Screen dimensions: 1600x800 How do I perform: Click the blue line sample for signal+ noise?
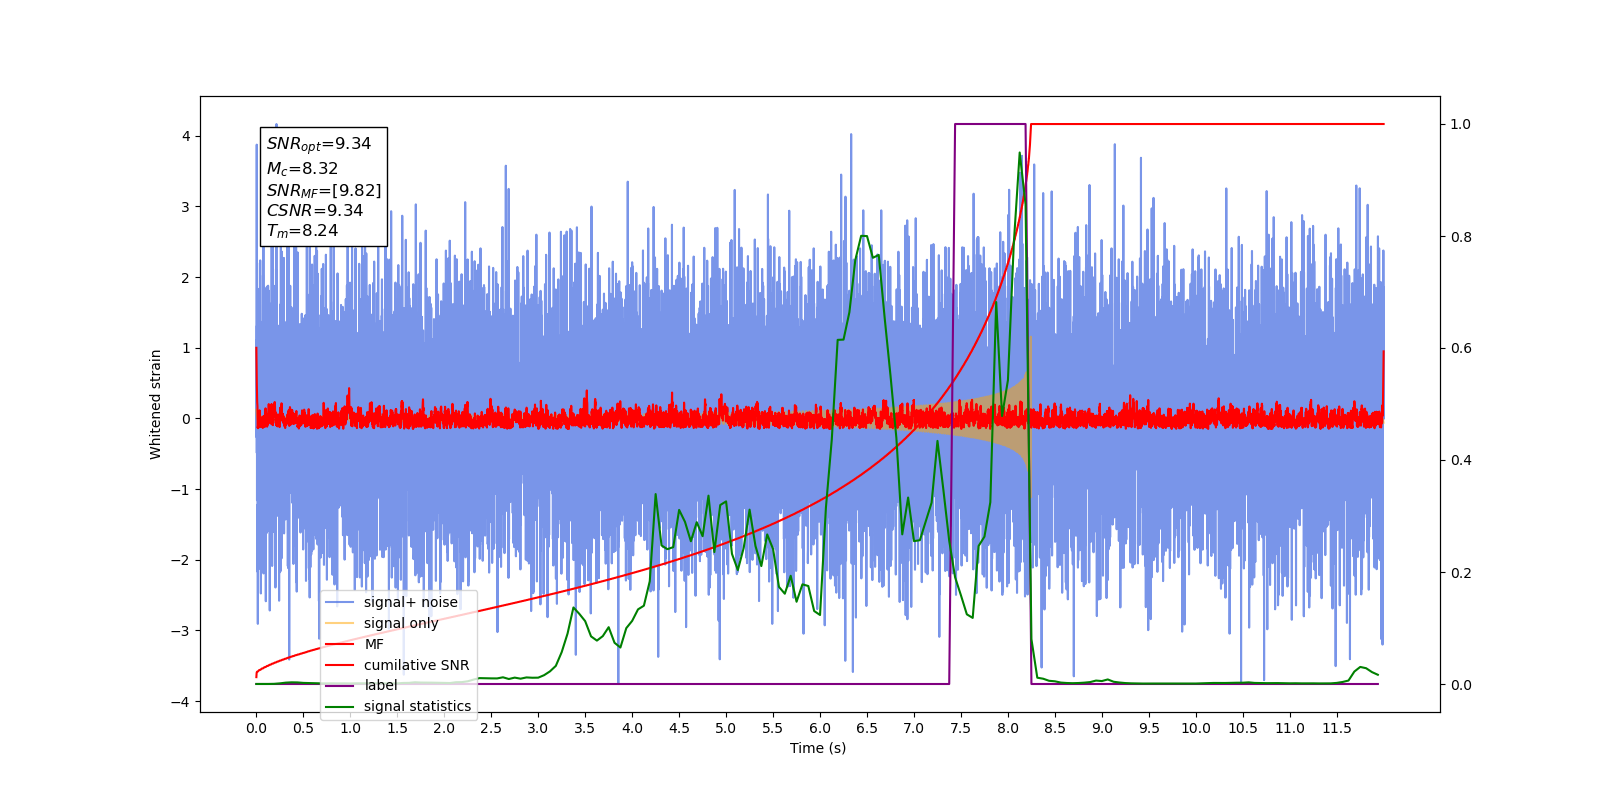[x=340, y=602]
